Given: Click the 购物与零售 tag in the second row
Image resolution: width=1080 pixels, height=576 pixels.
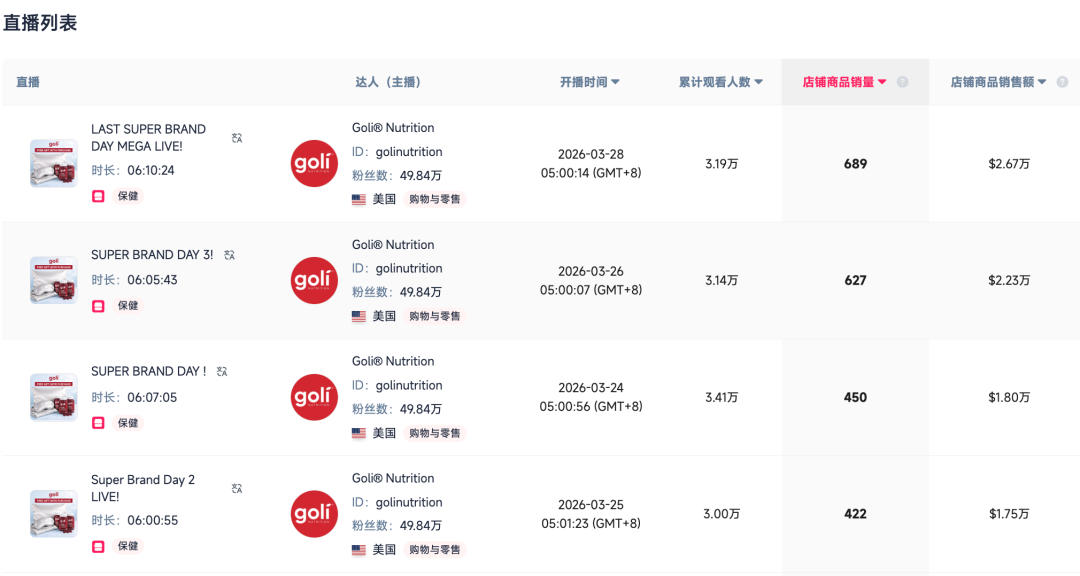Looking at the screenshot, I should point(434,316).
